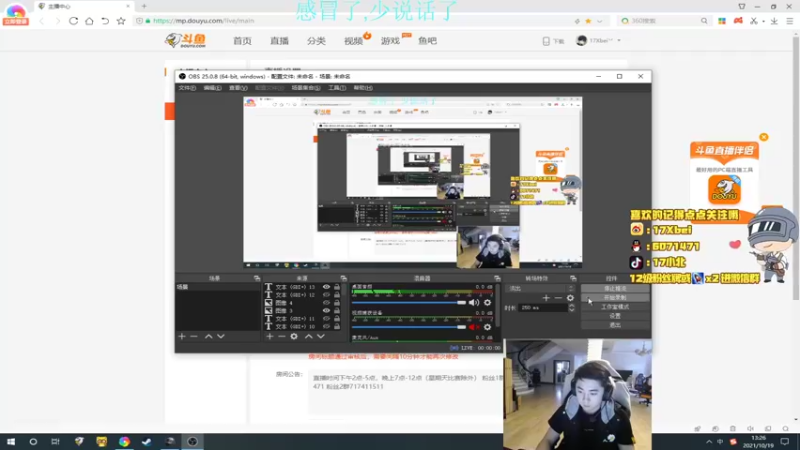The height and width of the screenshot is (450, 800).
Task: Open the 鱼吧 tab on Douyu
Action: click(x=428, y=41)
